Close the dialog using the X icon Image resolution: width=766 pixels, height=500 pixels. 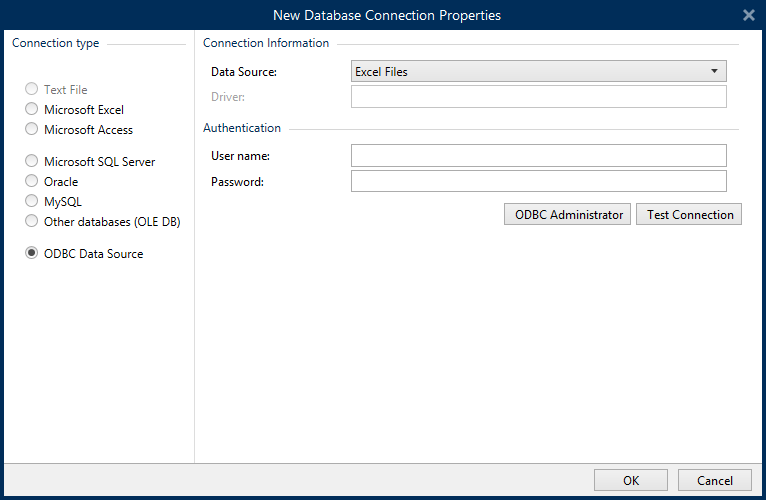click(748, 15)
